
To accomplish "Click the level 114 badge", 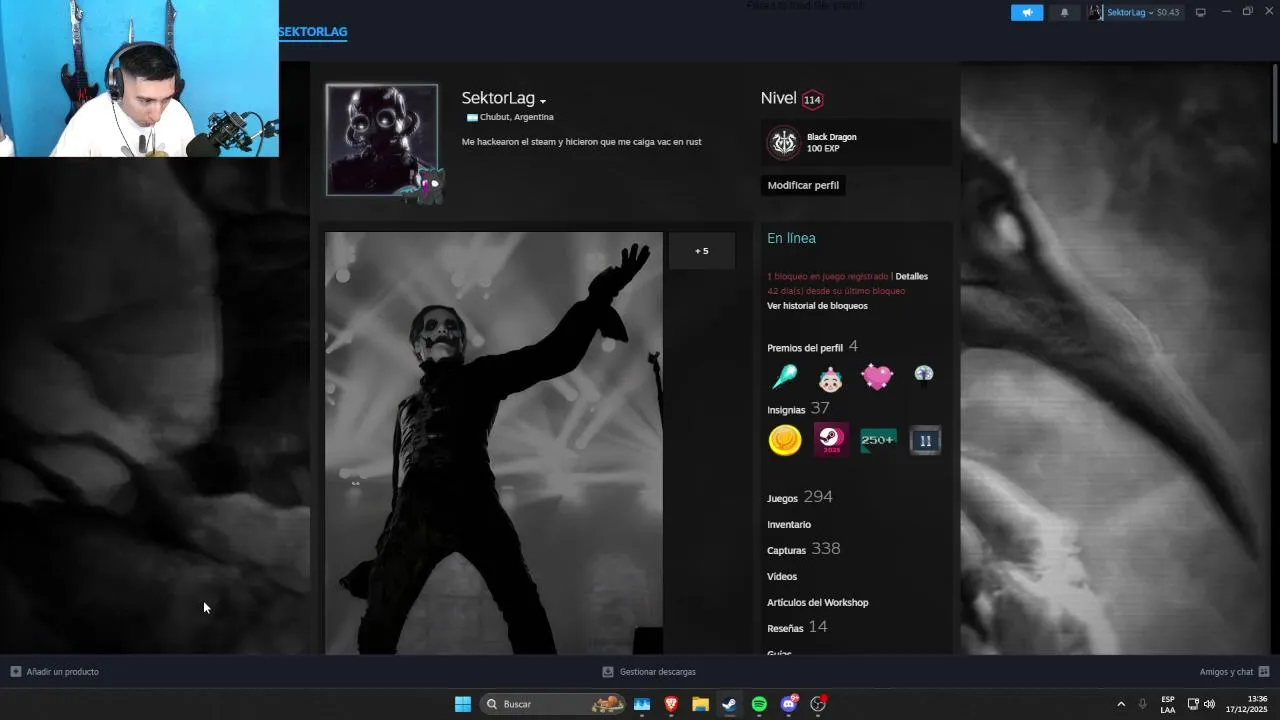I will click(x=812, y=99).
